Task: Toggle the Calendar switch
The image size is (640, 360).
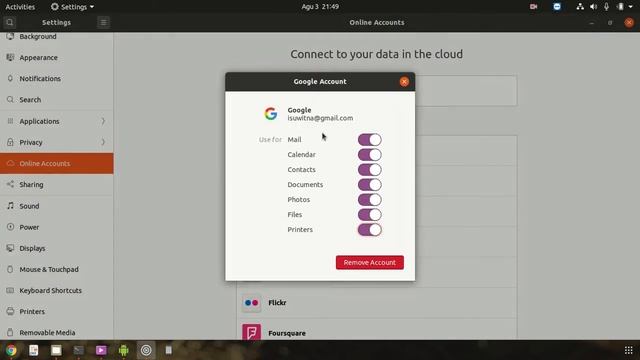Action: [x=369, y=155]
